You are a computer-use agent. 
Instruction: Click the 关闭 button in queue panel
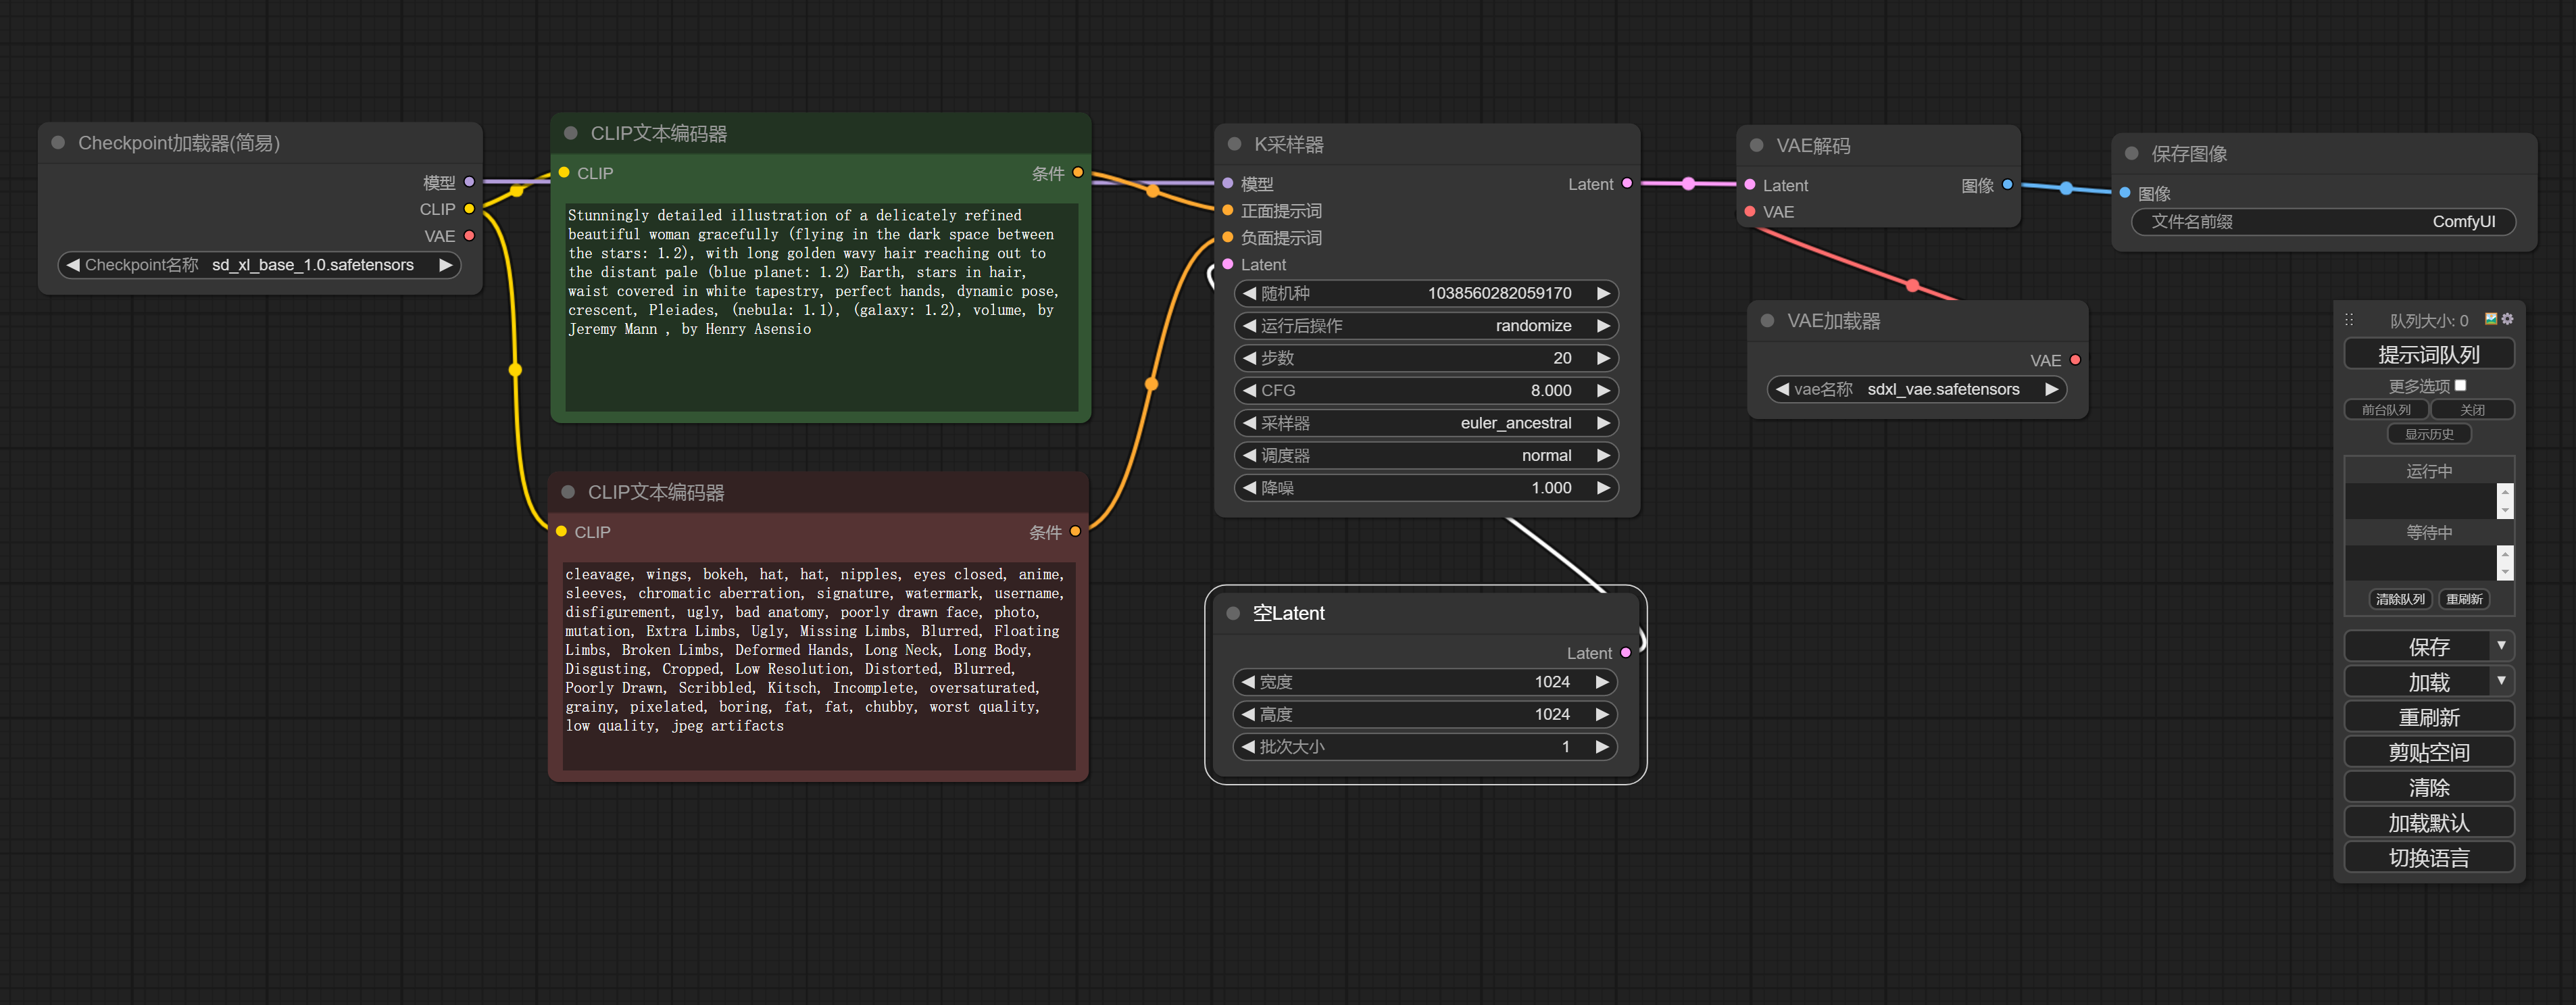pos(2472,410)
